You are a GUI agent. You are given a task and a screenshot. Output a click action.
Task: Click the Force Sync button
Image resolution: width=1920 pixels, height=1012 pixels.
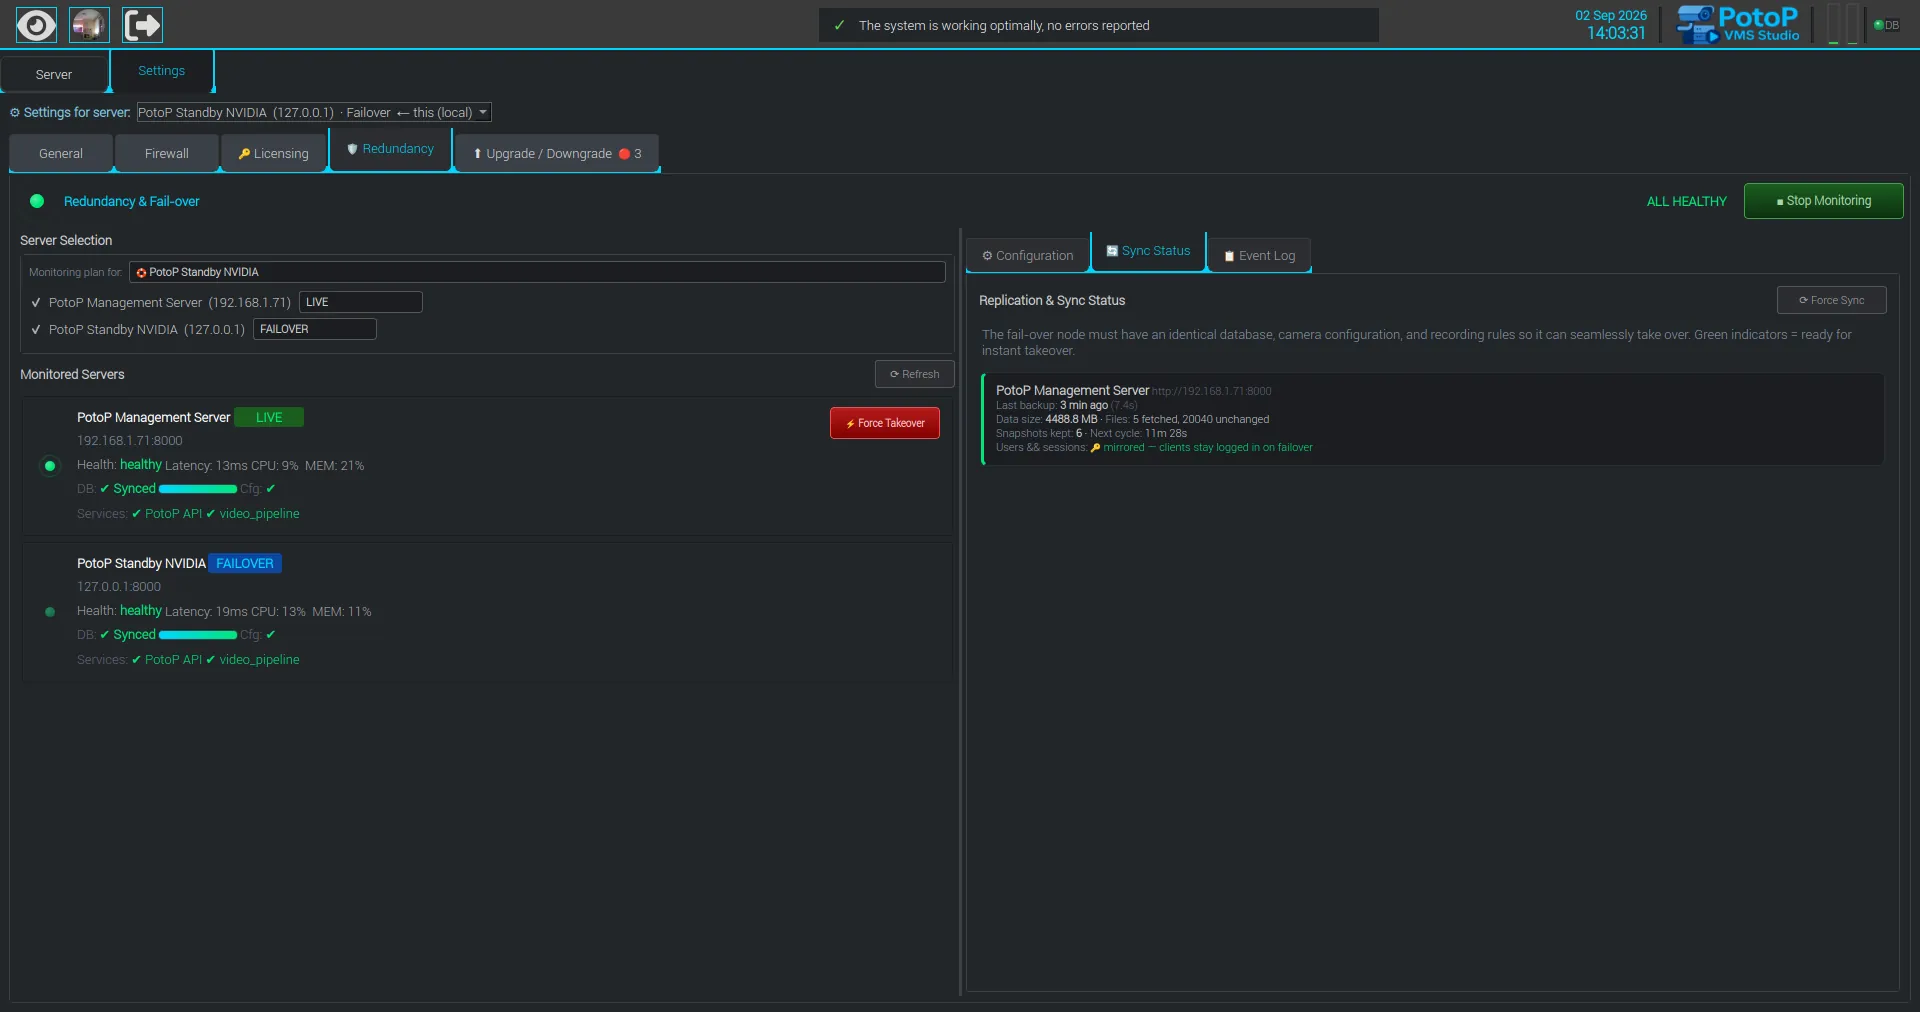(1831, 300)
